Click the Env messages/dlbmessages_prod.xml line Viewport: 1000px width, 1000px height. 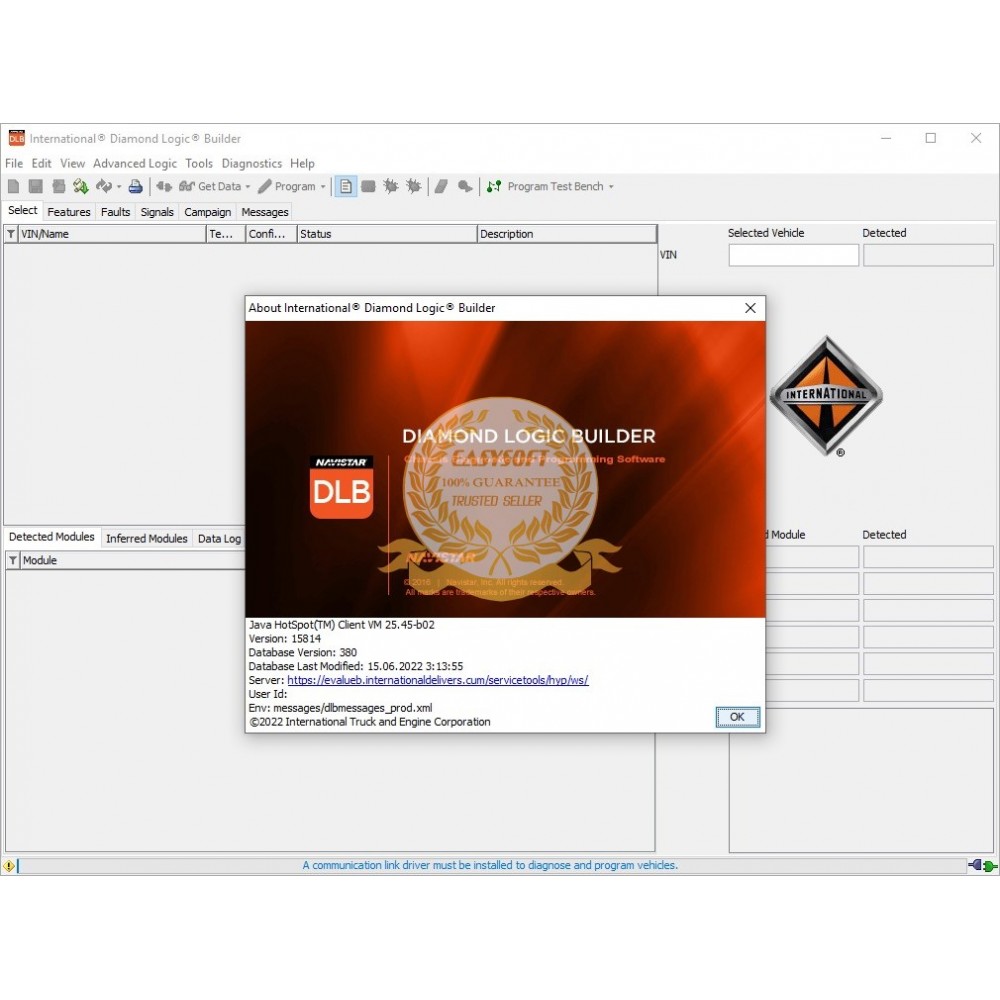tap(340, 708)
